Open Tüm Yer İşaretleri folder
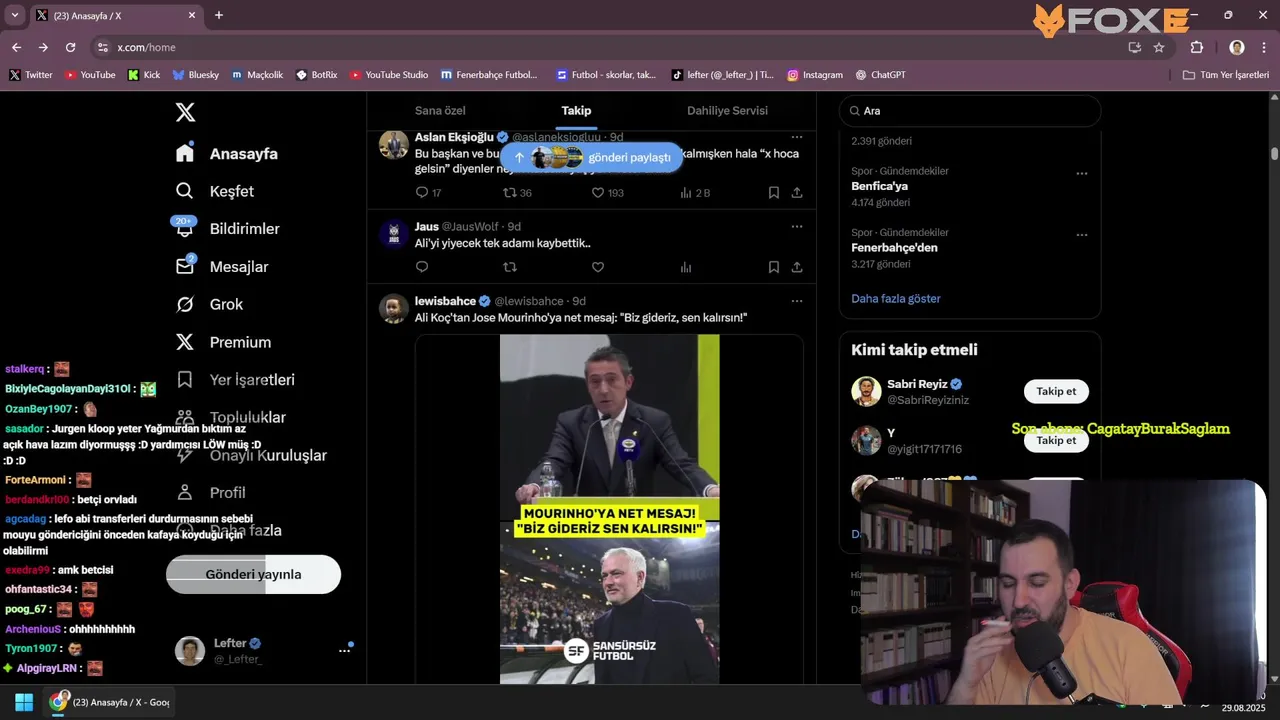This screenshot has width=1280, height=720. (x=1225, y=75)
